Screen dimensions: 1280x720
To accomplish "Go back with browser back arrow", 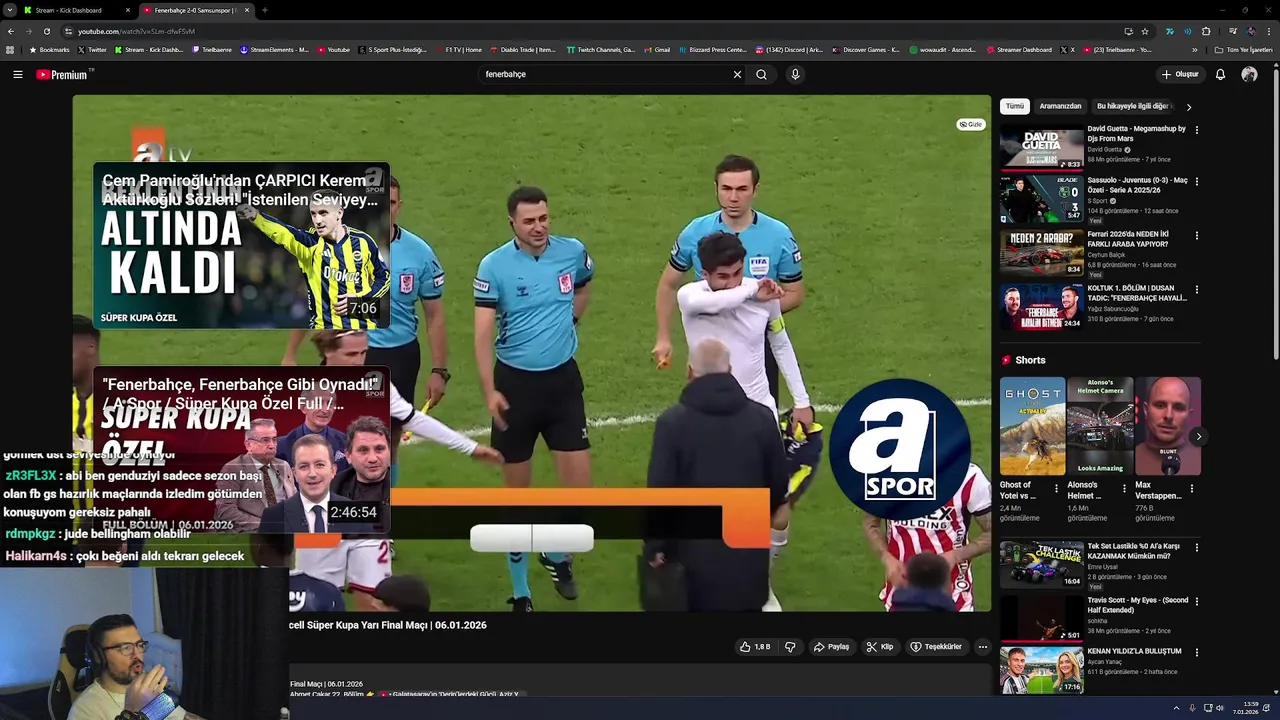I will [11, 31].
